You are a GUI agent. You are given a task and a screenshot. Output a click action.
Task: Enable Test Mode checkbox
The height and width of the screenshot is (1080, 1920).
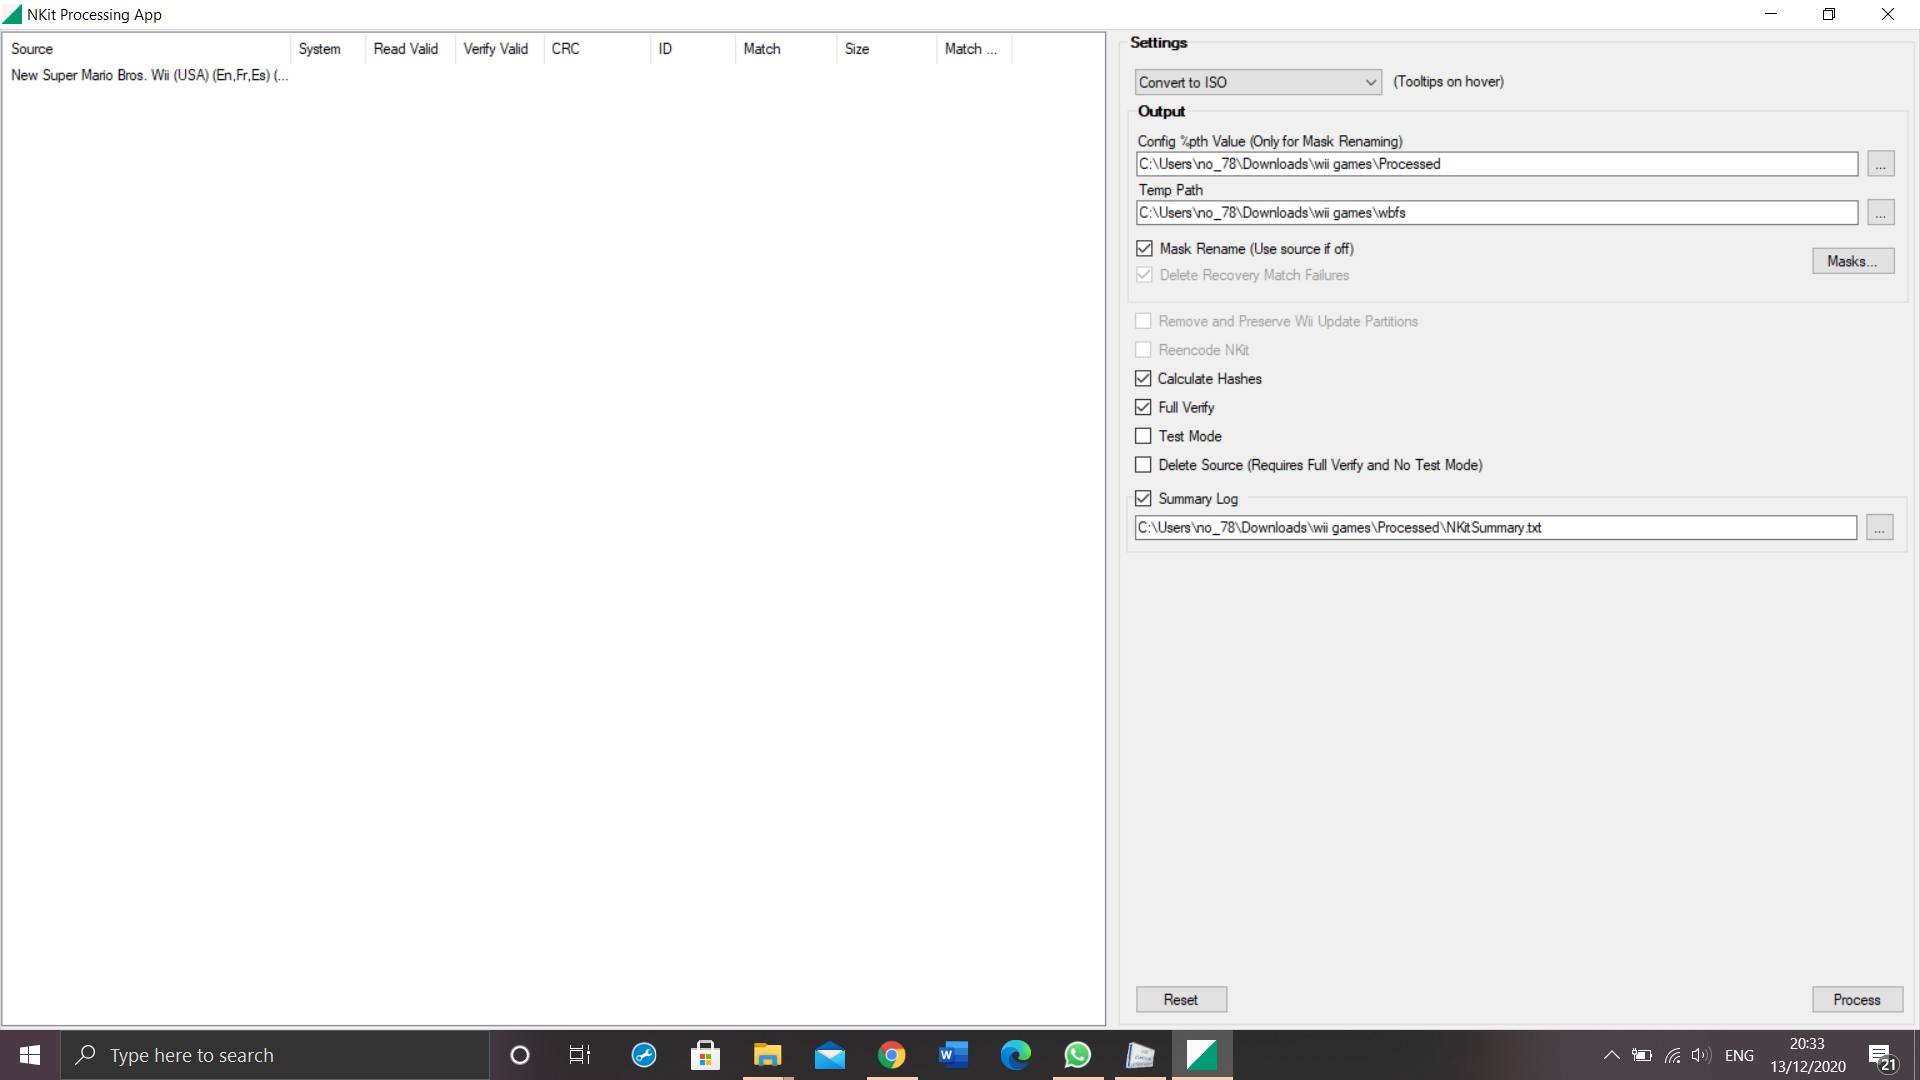pos(1143,436)
